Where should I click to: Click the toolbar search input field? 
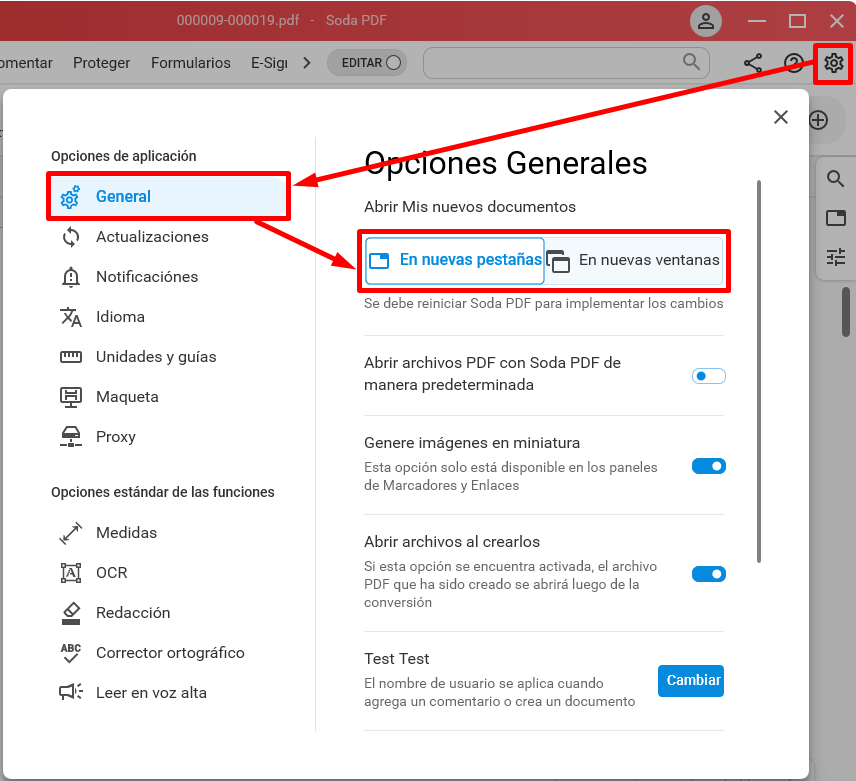point(566,63)
